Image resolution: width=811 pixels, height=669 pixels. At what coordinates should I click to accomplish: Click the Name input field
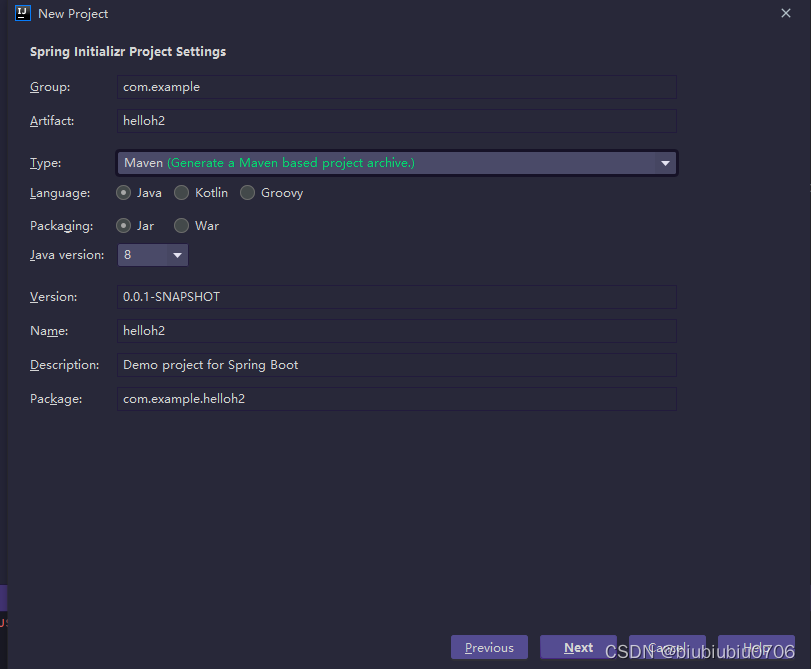click(x=397, y=331)
